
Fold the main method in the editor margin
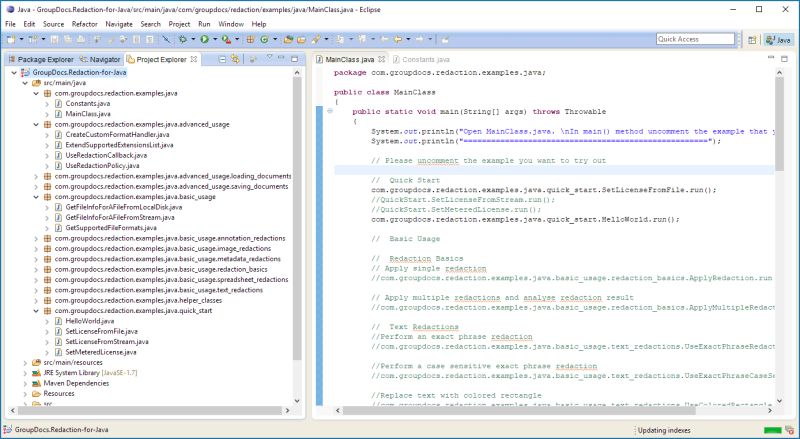tap(330, 111)
